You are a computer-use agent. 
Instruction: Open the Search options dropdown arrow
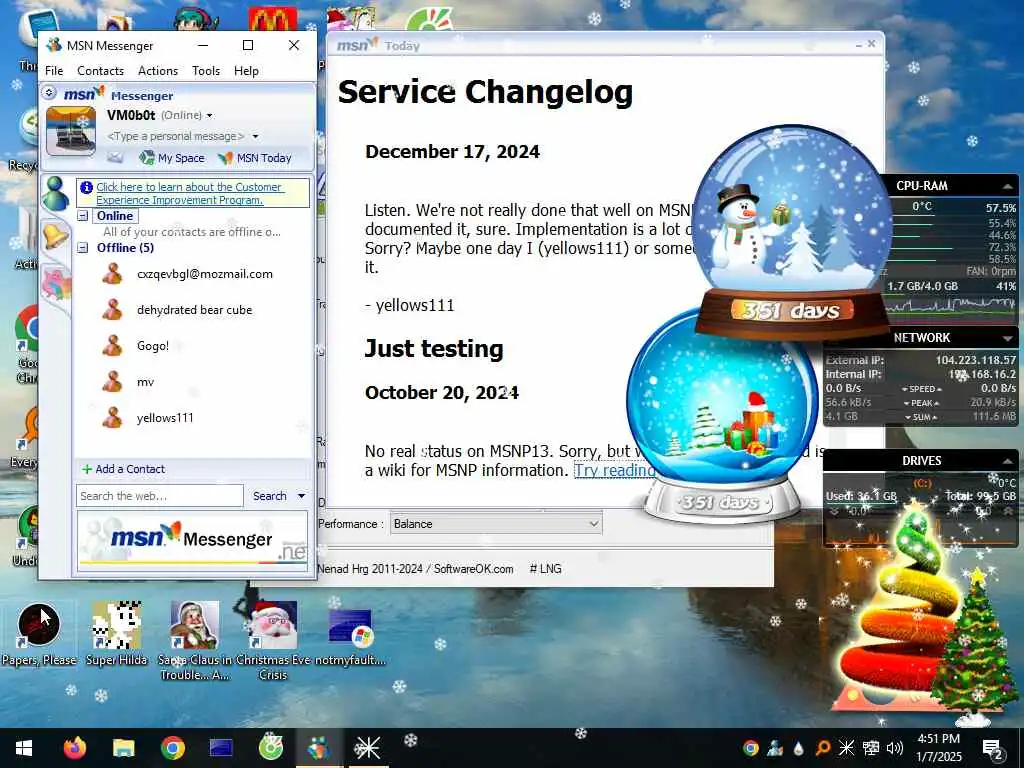pos(301,496)
